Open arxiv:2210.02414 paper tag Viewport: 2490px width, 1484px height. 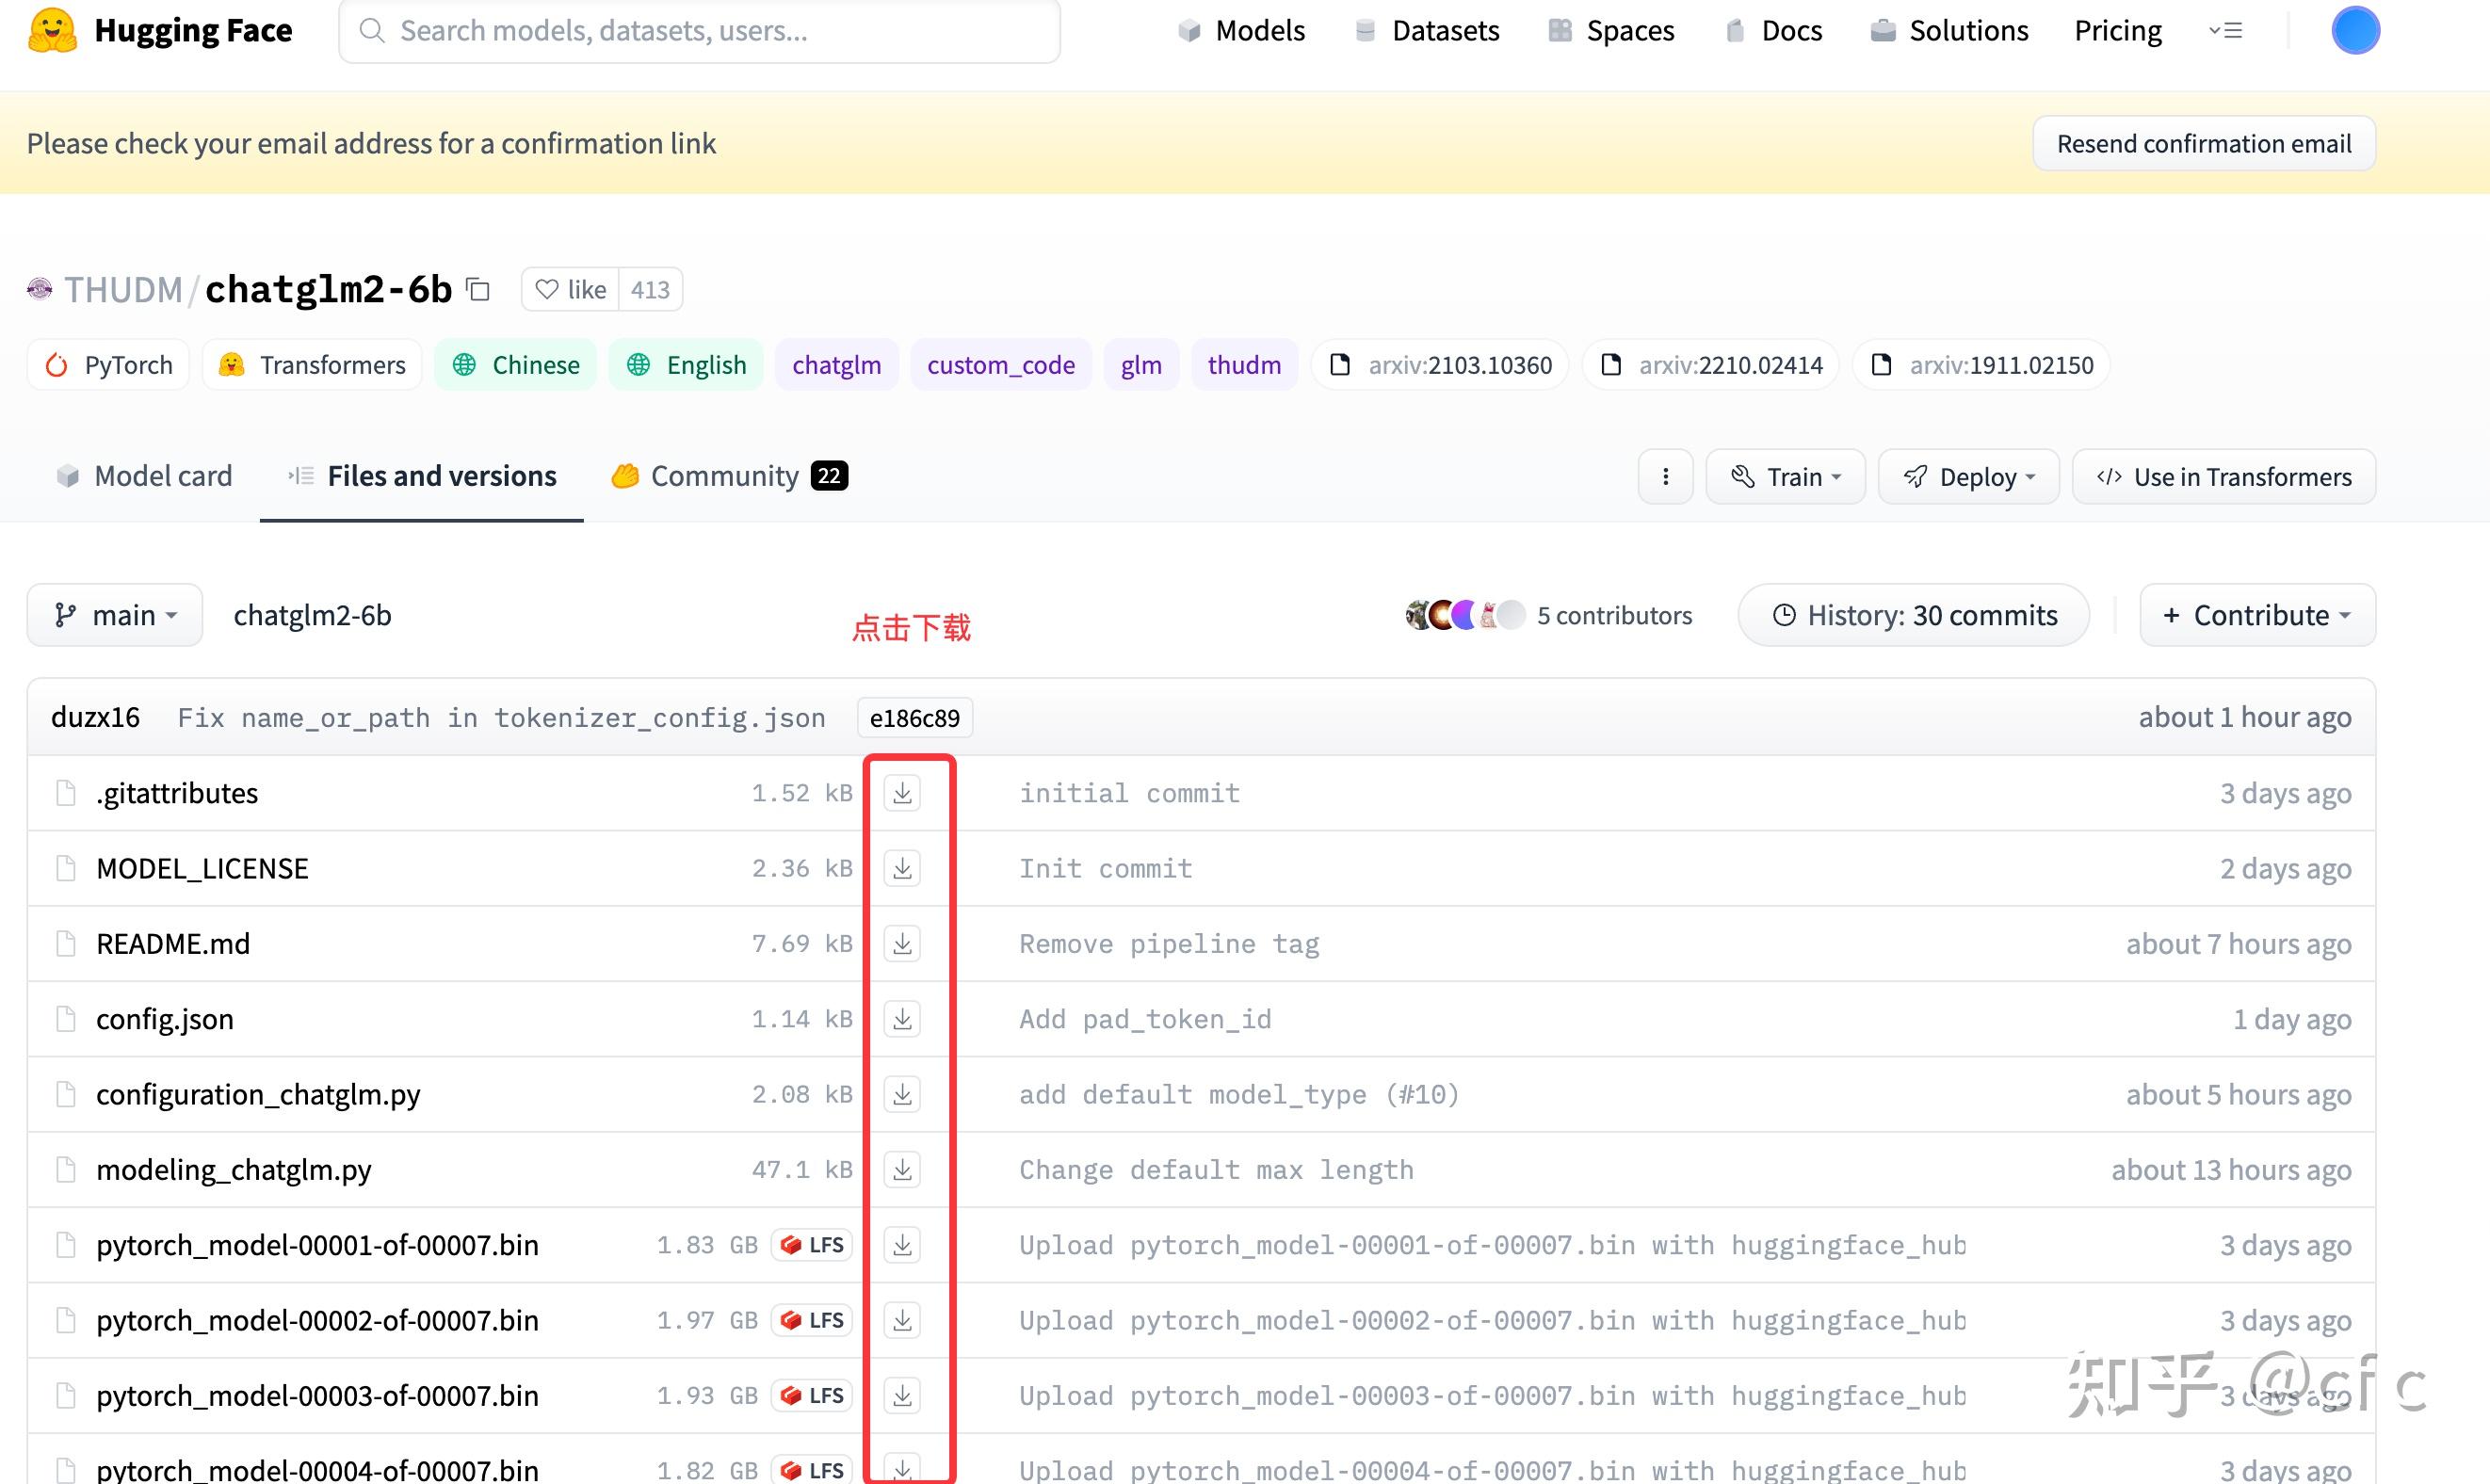1711,365
